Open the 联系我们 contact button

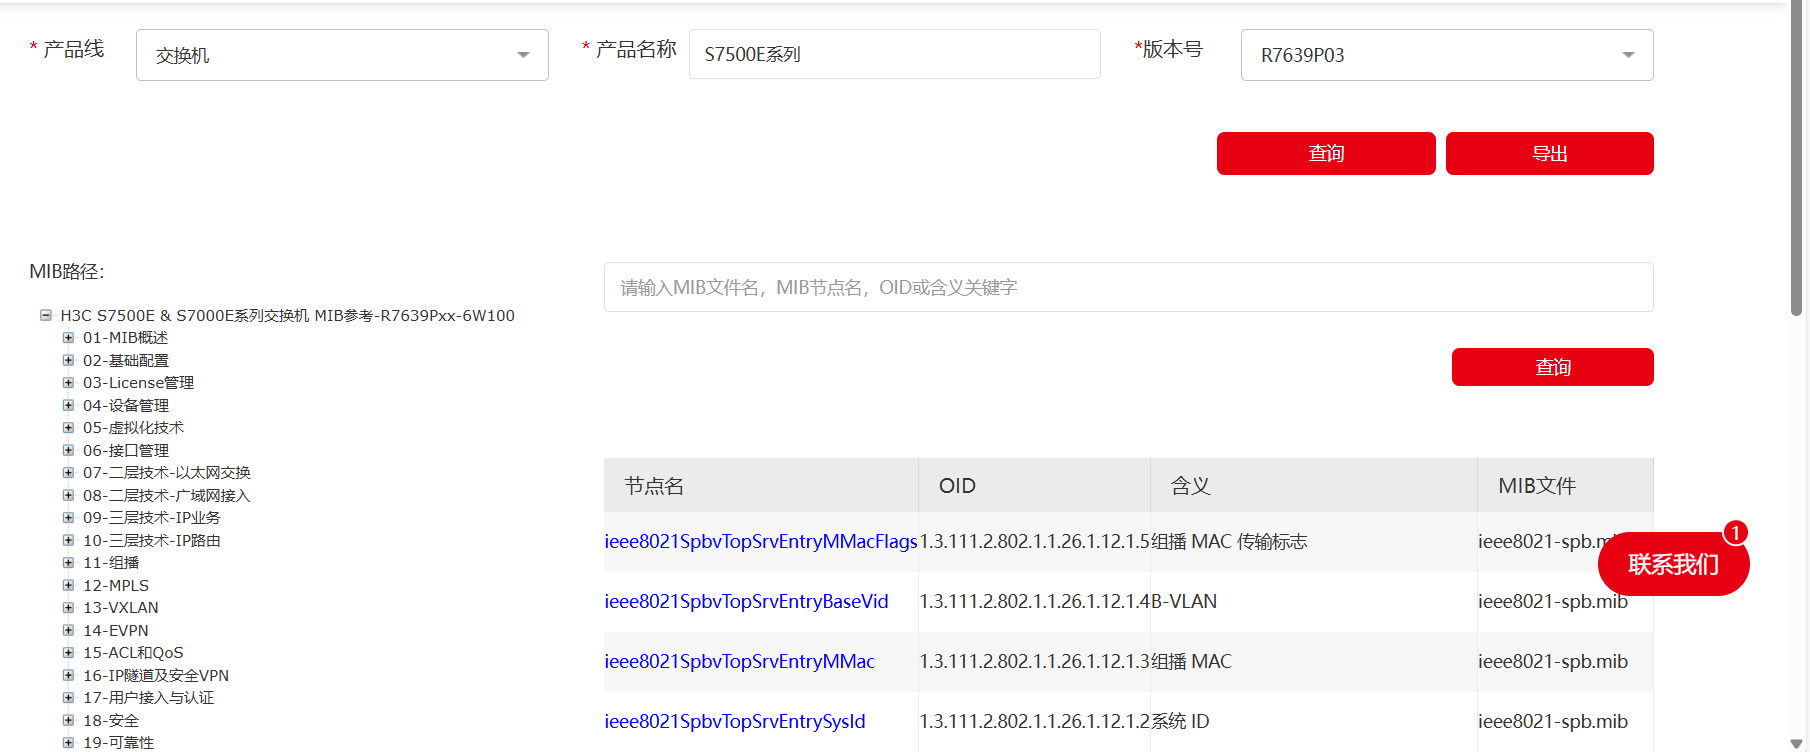[x=1673, y=564]
